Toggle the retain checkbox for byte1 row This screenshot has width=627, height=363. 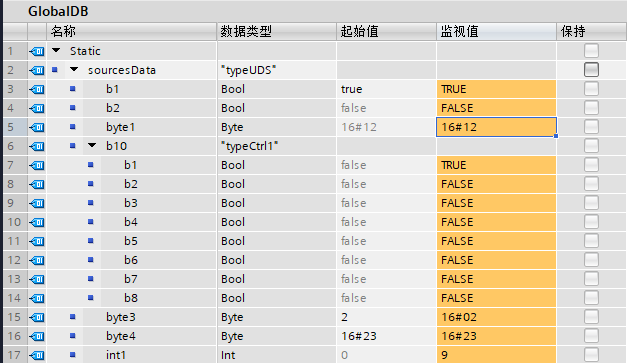point(591,127)
